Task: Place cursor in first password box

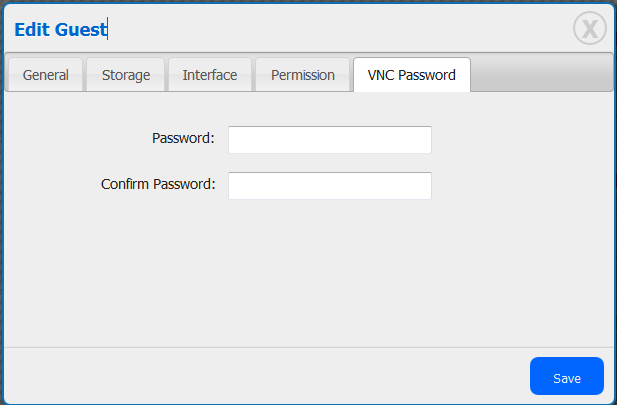Action: click(330, 140)
